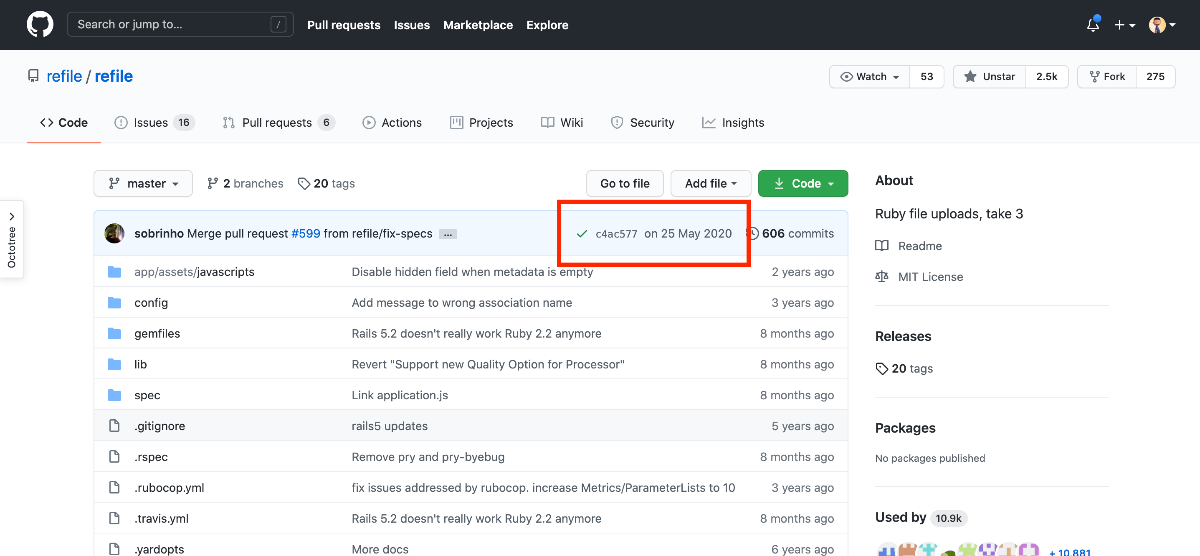Open Marketplace in top navigation
Screen dimensions: 1200x556
click(x=478, y=25)
